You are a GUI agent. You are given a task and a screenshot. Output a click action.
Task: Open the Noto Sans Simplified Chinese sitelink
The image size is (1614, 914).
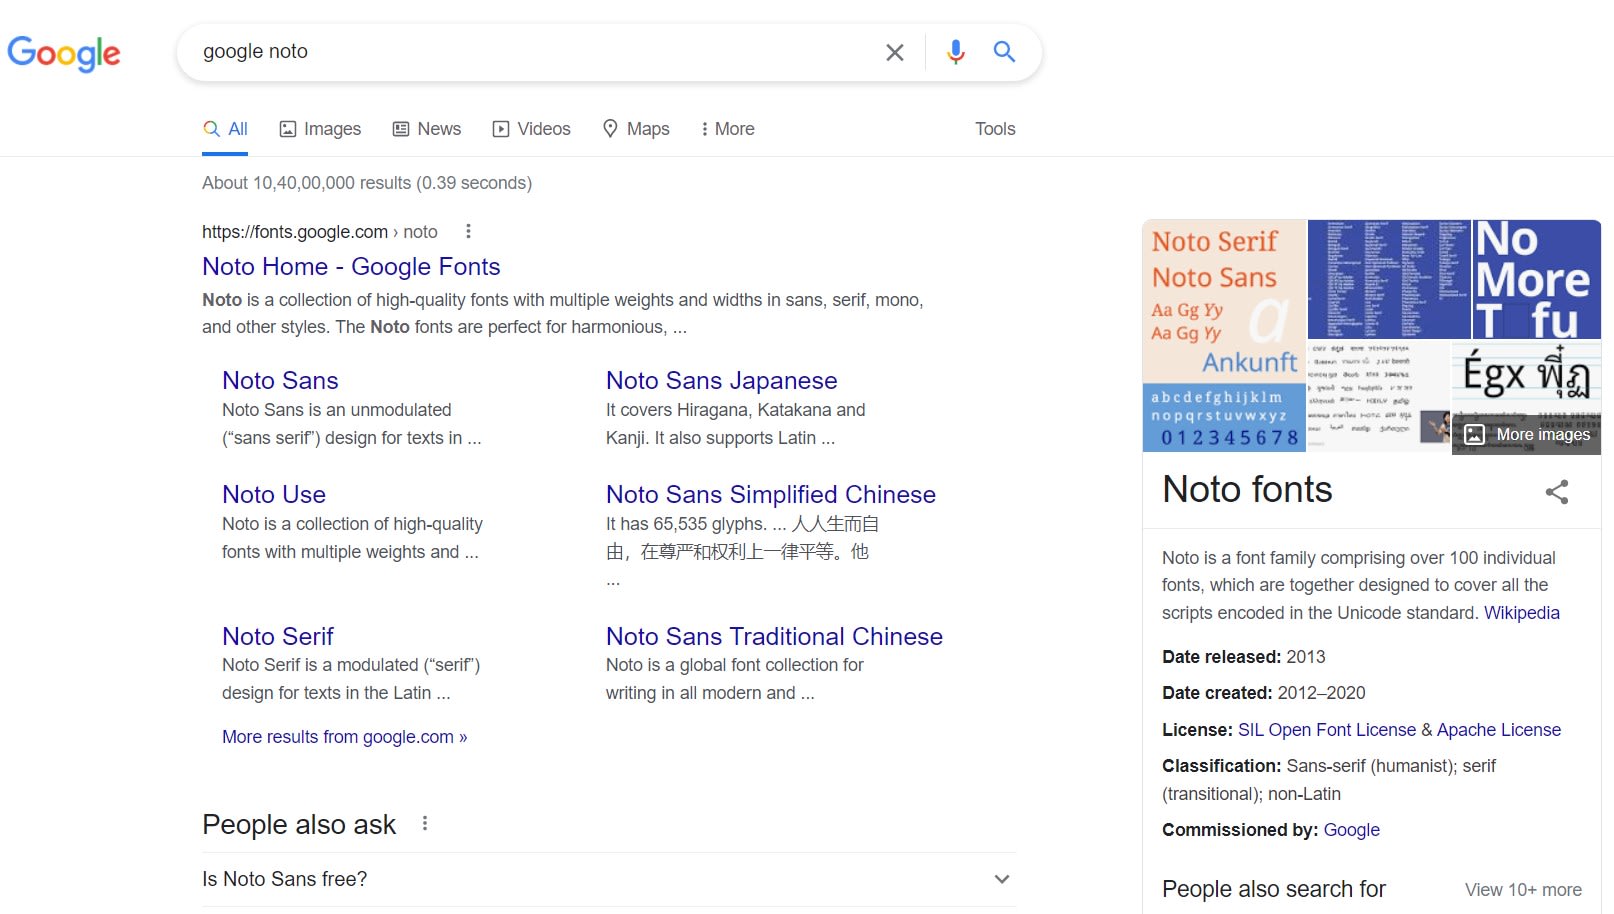771,495
